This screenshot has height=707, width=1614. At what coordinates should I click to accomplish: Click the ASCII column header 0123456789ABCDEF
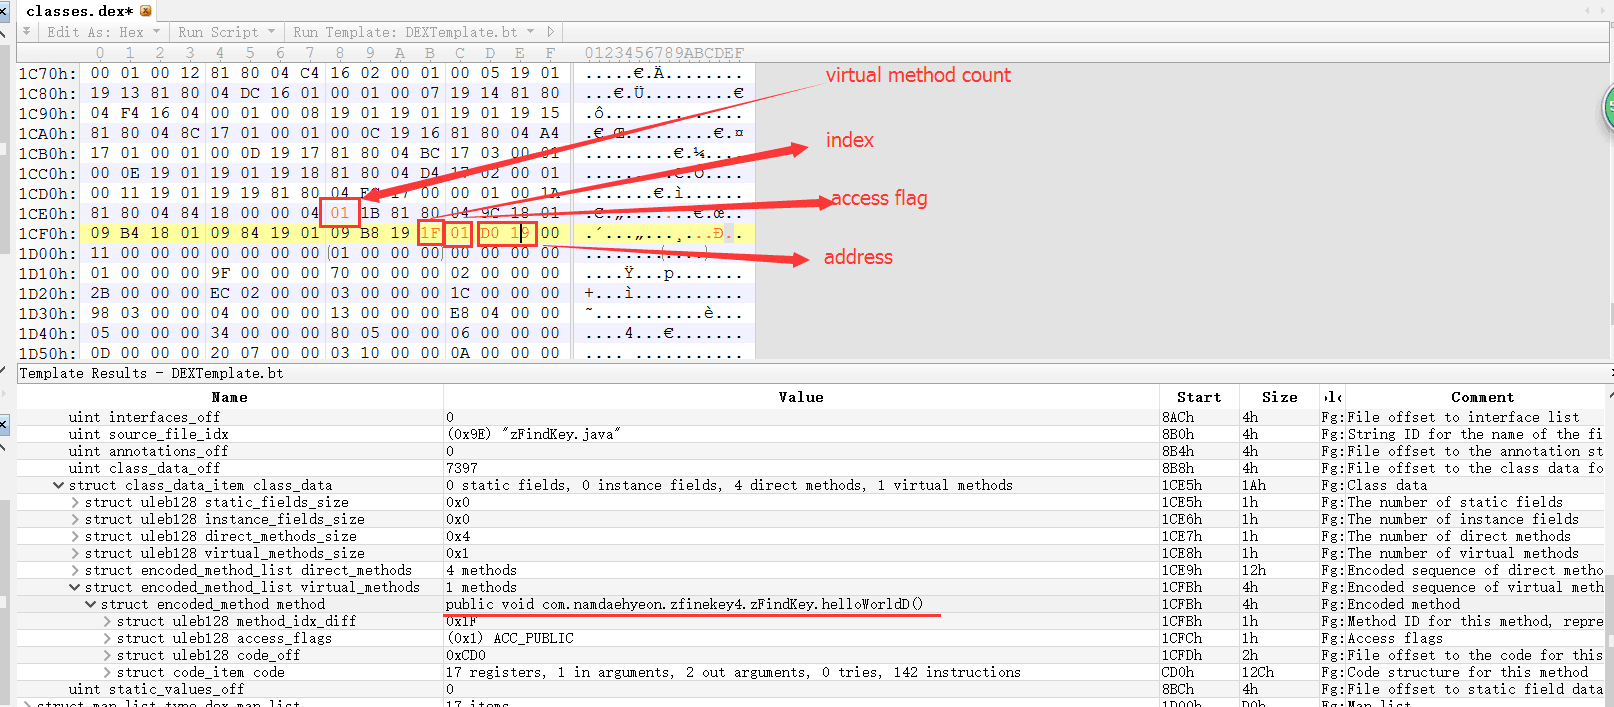click(664, 53)
